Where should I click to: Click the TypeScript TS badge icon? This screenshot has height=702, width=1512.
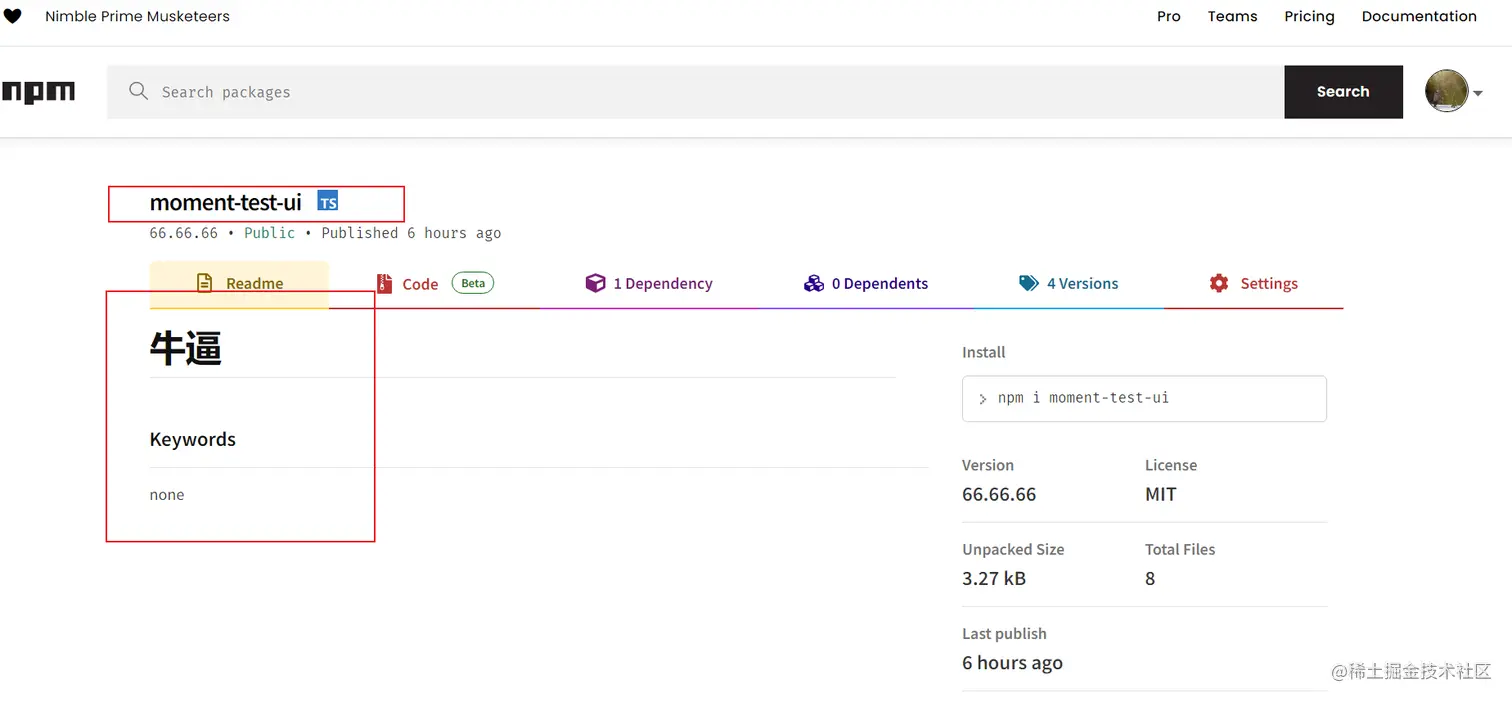(328, 201)
